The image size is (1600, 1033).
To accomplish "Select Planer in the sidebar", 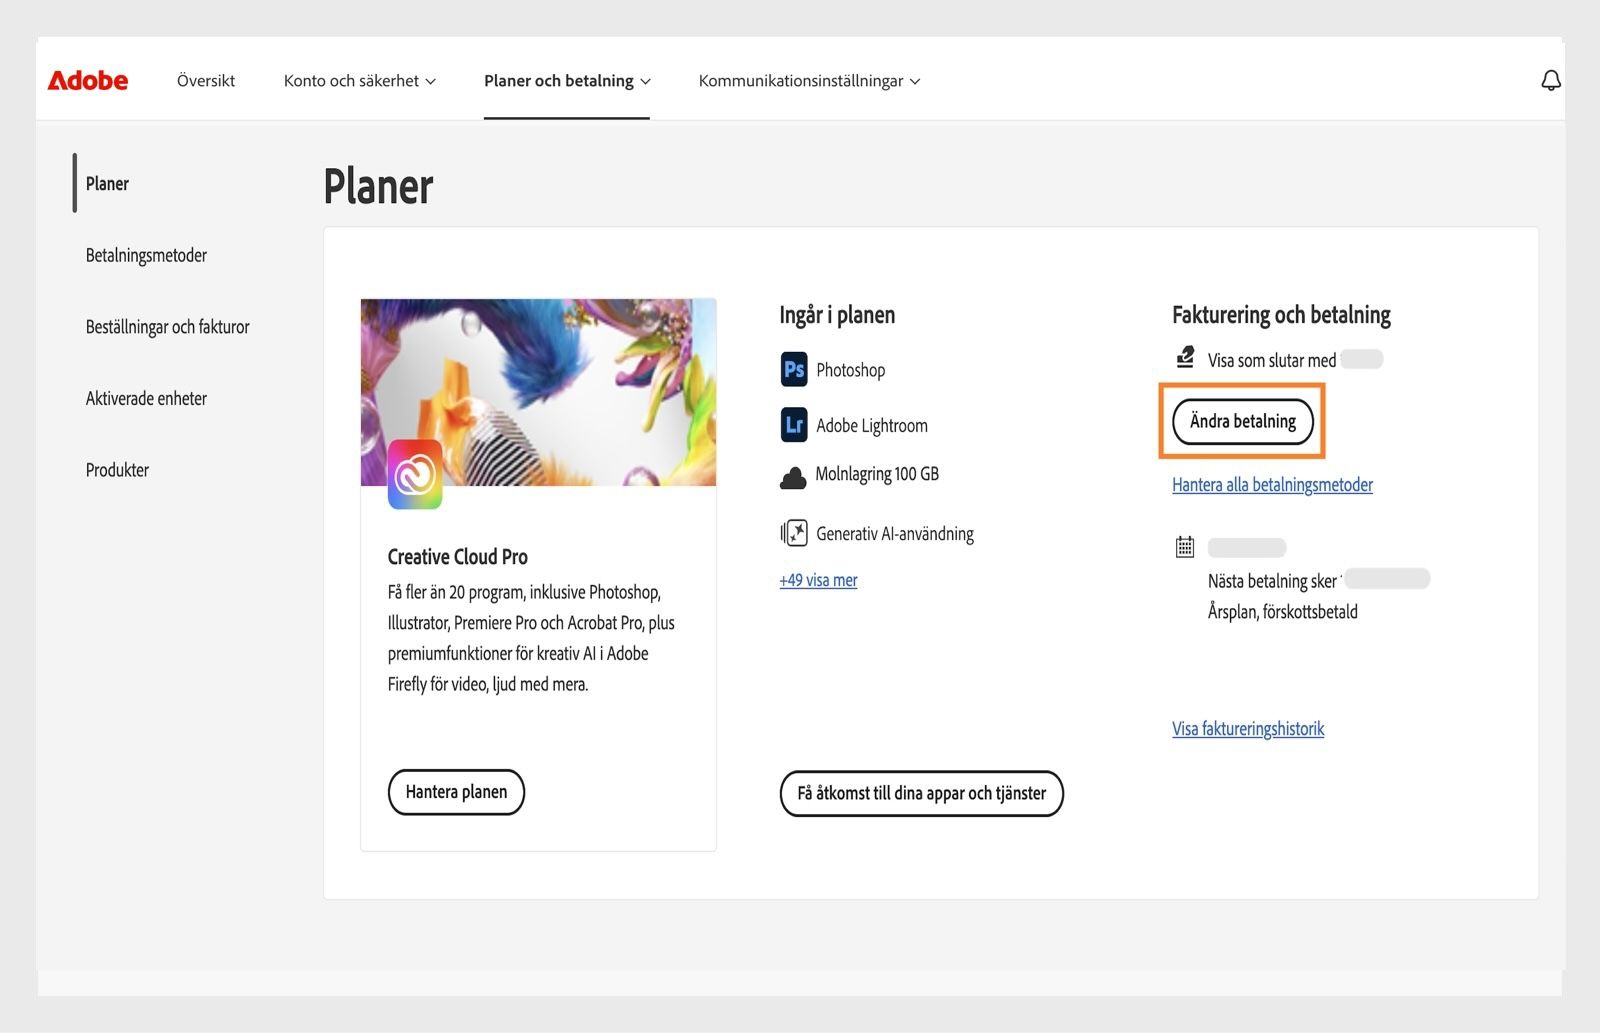I will click(x=107, y=184).
